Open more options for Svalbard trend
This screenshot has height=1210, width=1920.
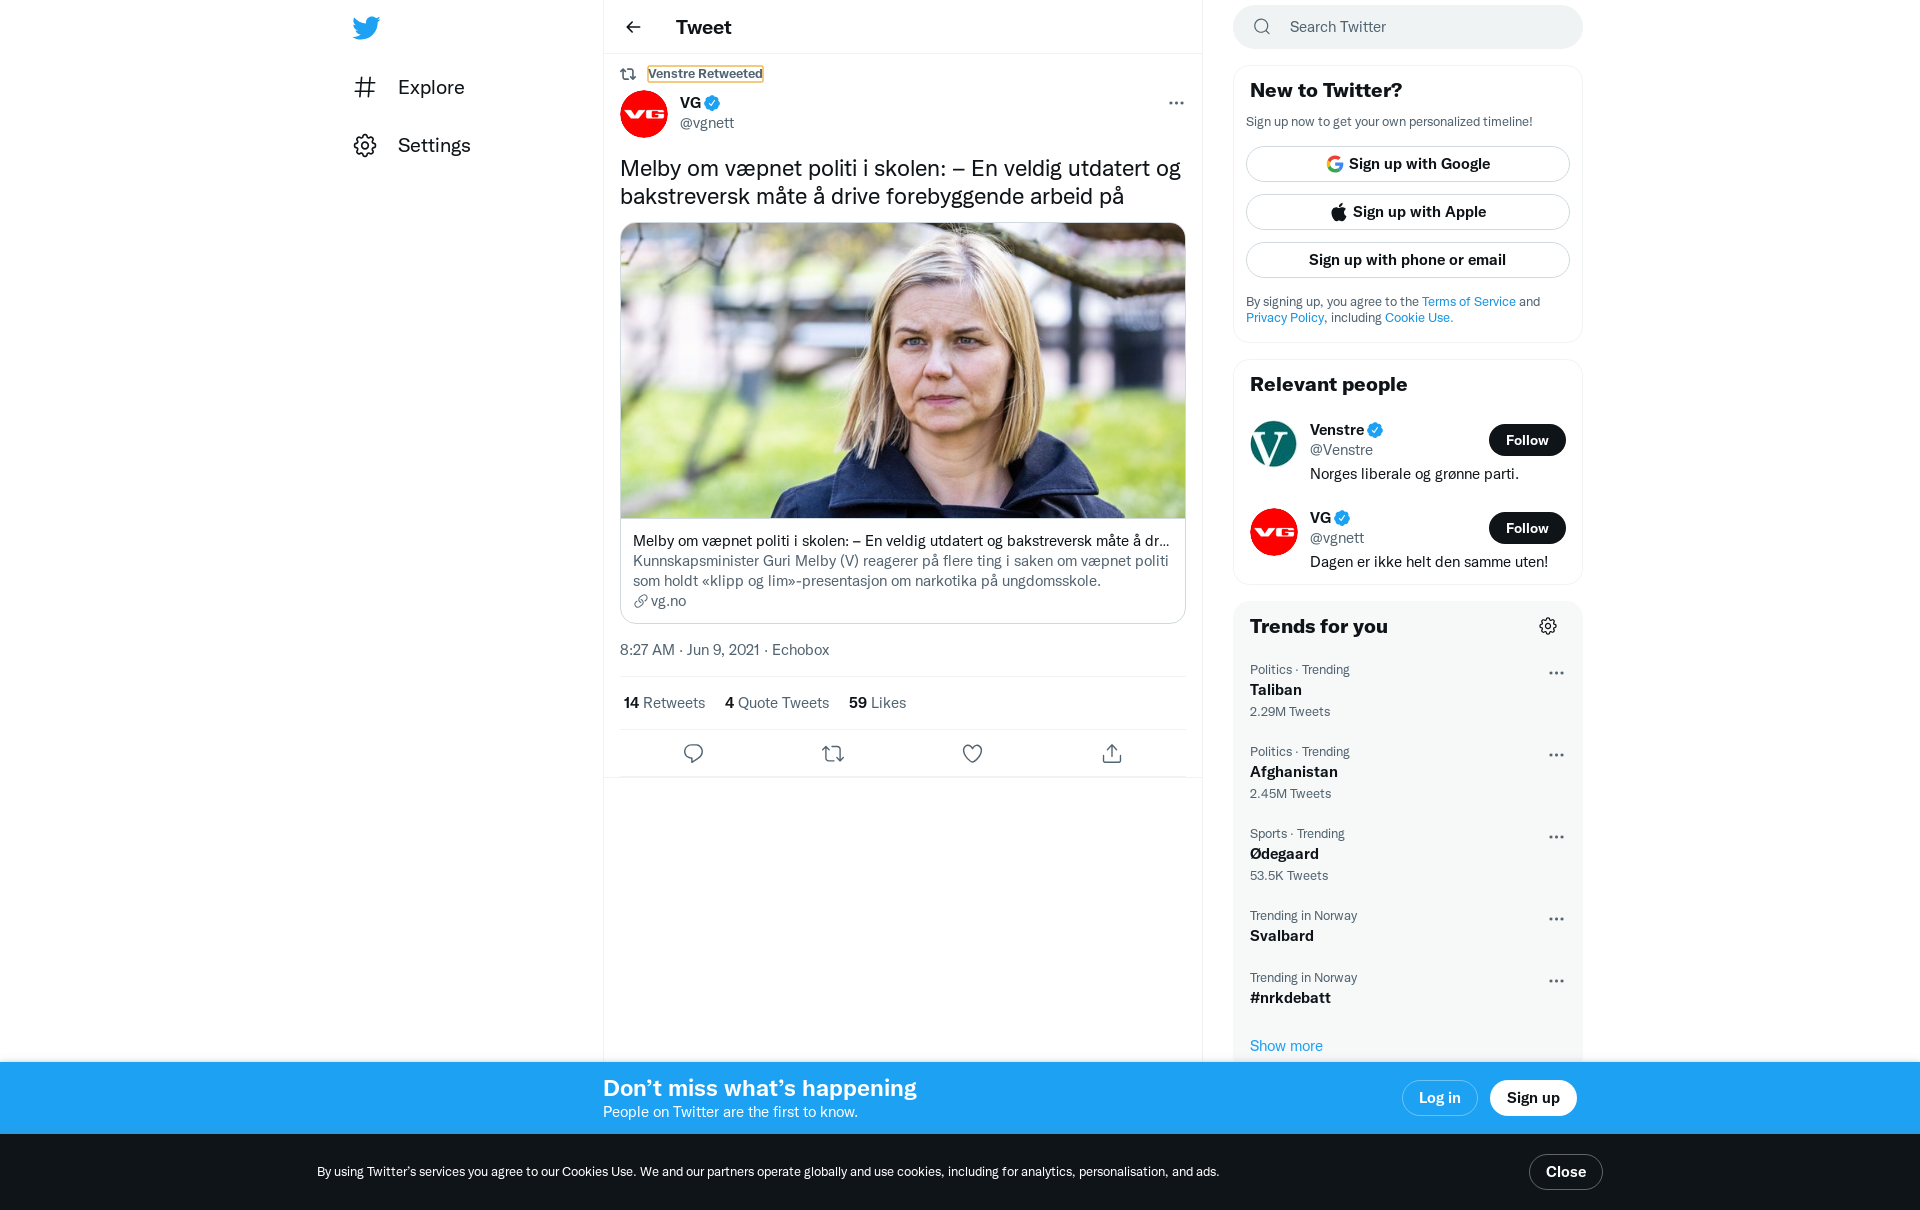(1556, 919)
